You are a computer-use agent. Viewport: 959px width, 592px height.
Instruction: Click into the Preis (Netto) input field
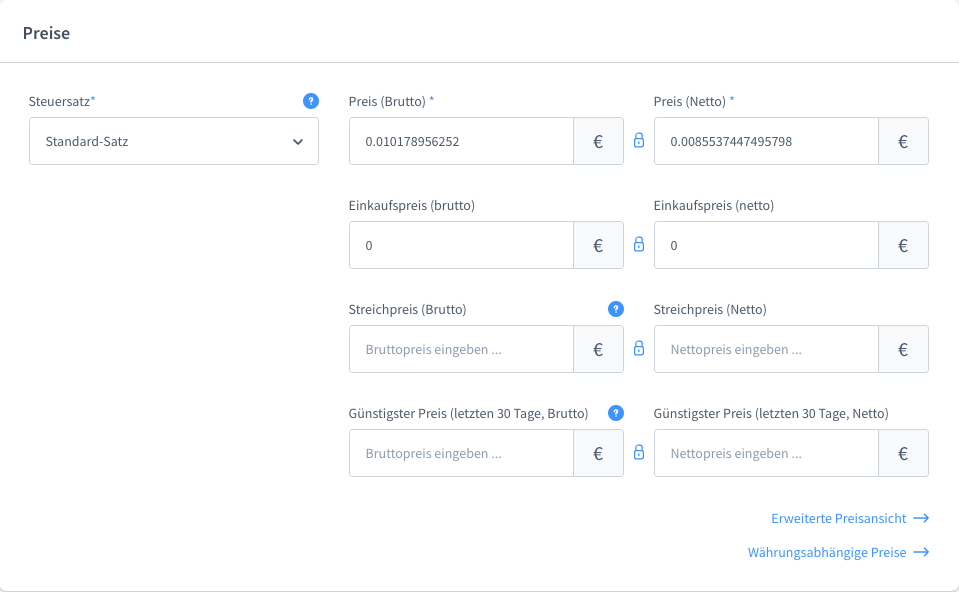pyautogui.click(x=765, y=141)
